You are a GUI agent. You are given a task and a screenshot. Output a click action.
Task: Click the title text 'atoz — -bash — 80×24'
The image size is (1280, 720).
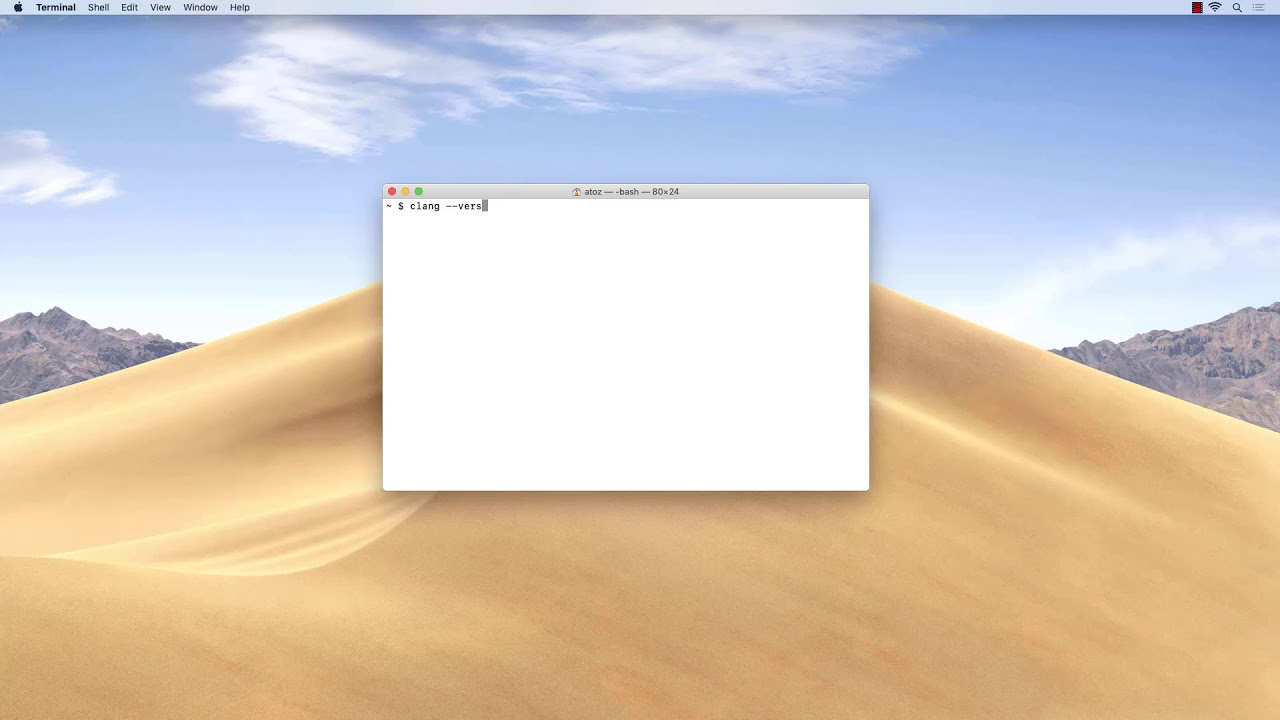point(632,191)
